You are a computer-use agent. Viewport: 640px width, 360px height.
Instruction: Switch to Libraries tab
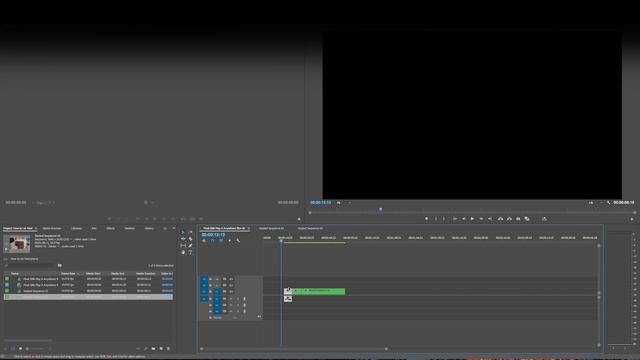click(x=76, y=229)
